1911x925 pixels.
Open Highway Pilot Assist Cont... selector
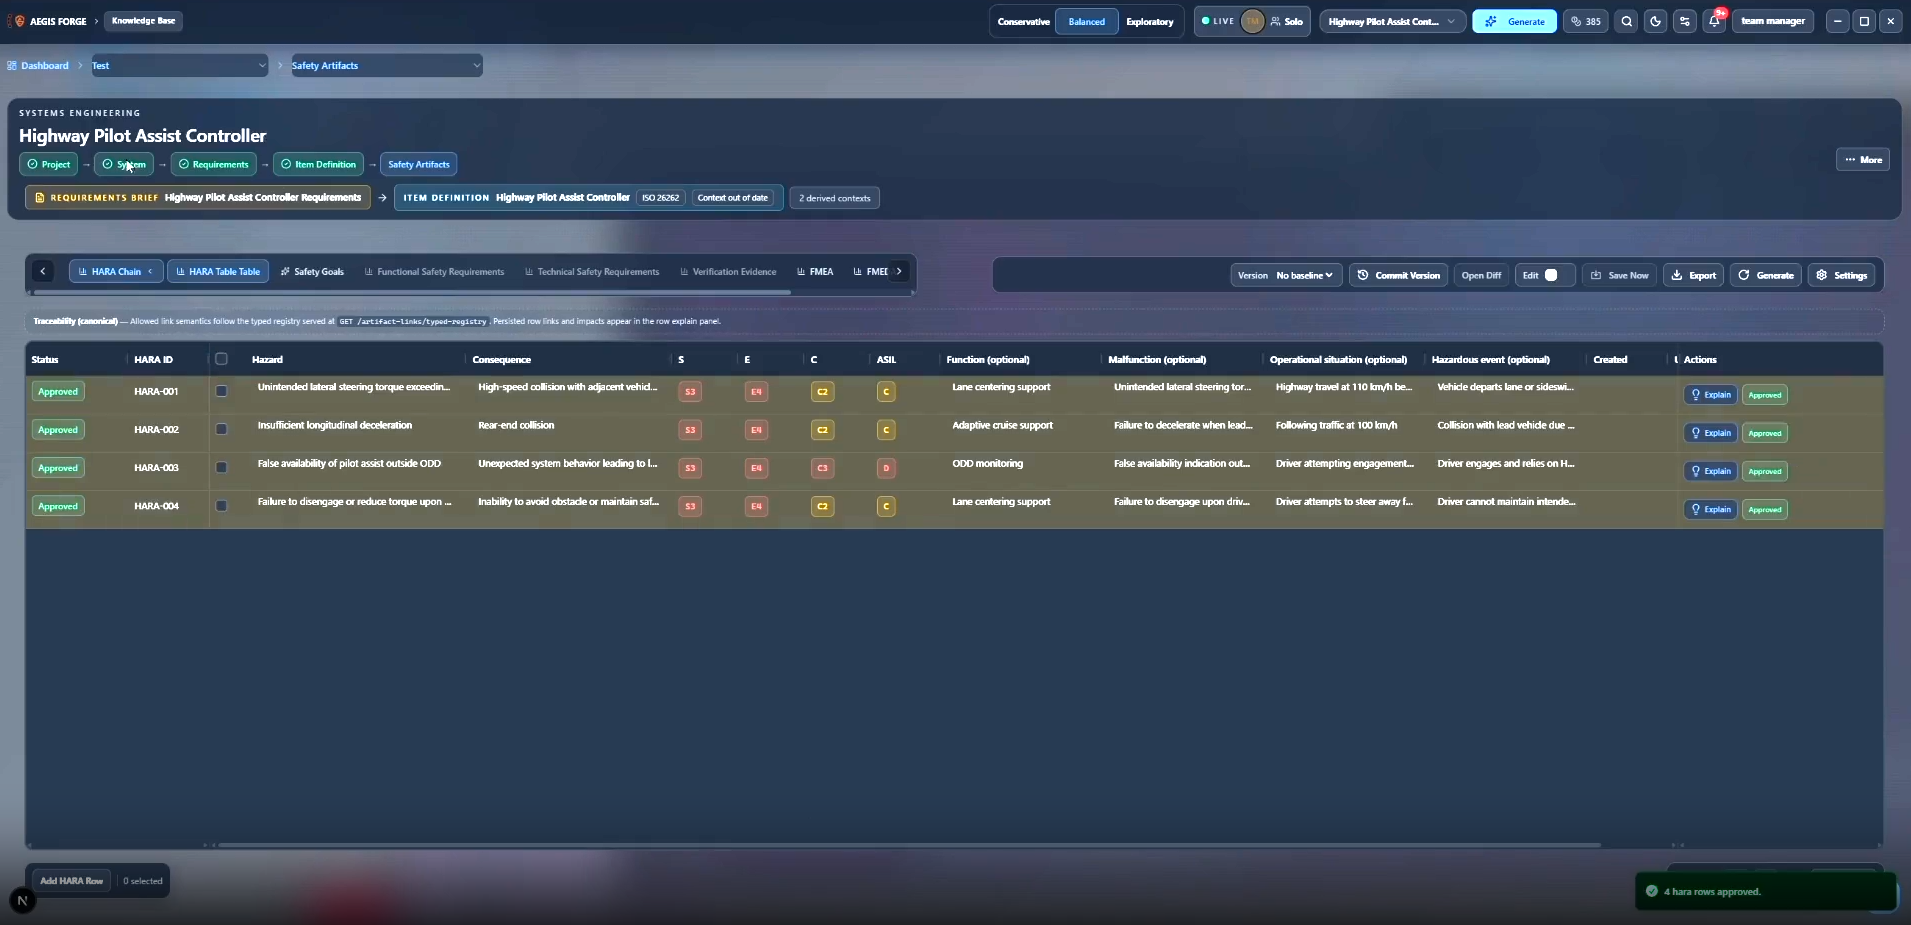click(x=1392, y=21)
